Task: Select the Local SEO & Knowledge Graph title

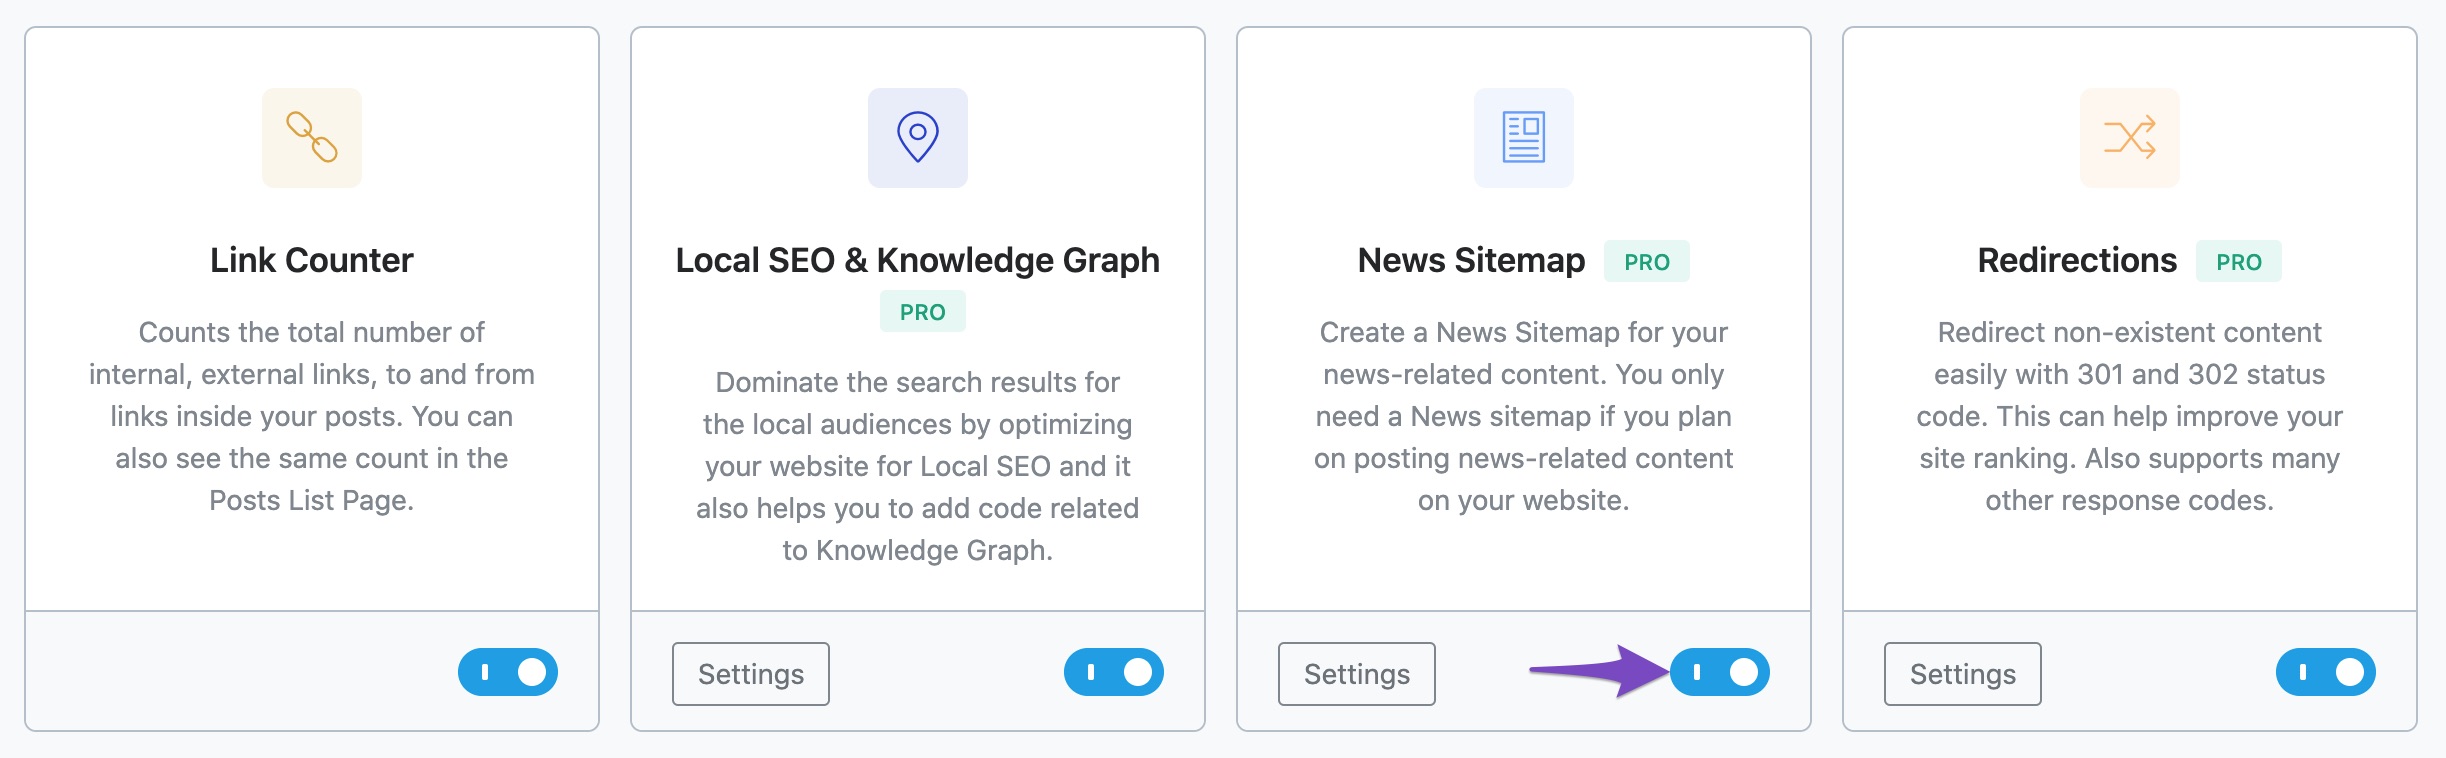Action: 918,260
